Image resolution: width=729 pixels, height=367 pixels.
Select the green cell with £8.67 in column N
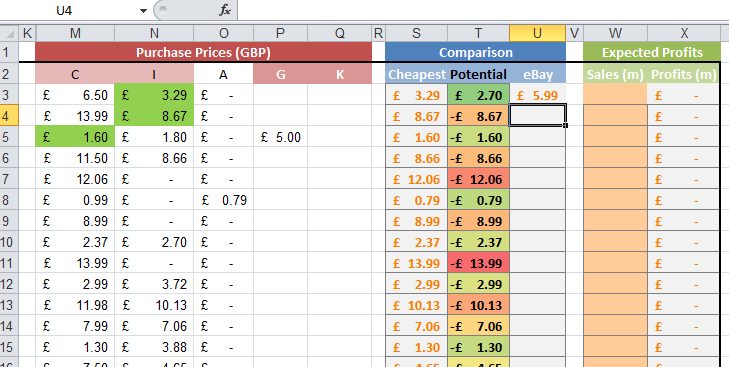[x=154, y=115]
